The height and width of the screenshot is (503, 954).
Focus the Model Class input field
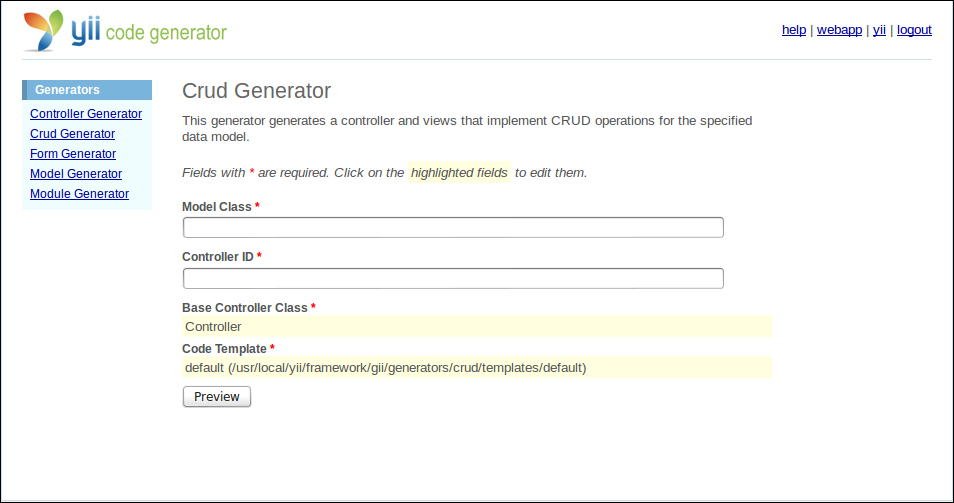point(453,227)
